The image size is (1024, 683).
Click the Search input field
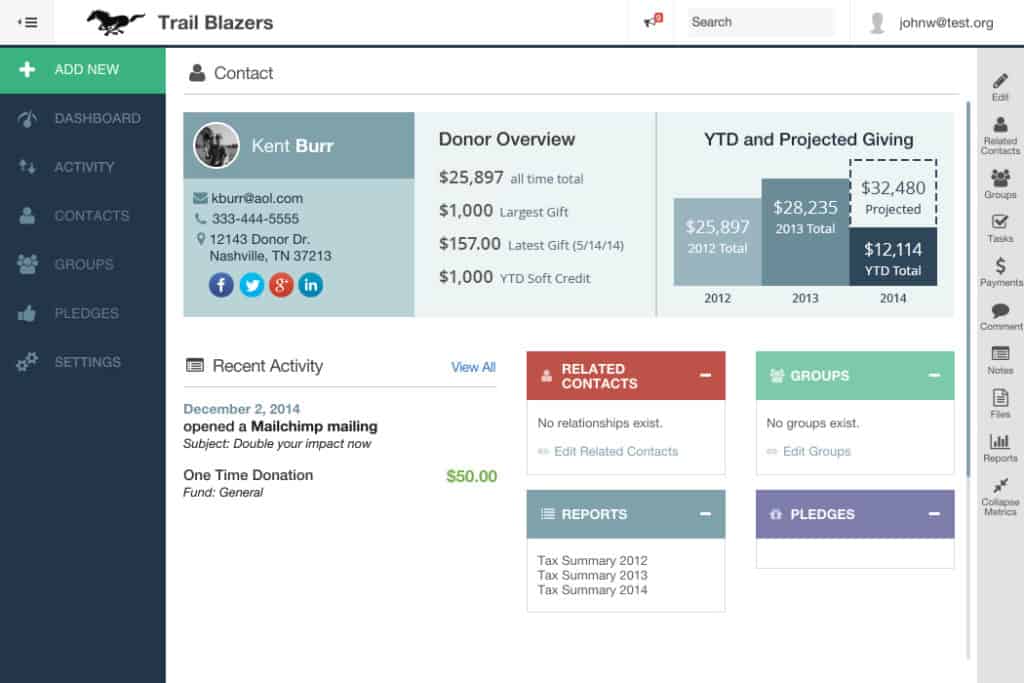point(761,22)
